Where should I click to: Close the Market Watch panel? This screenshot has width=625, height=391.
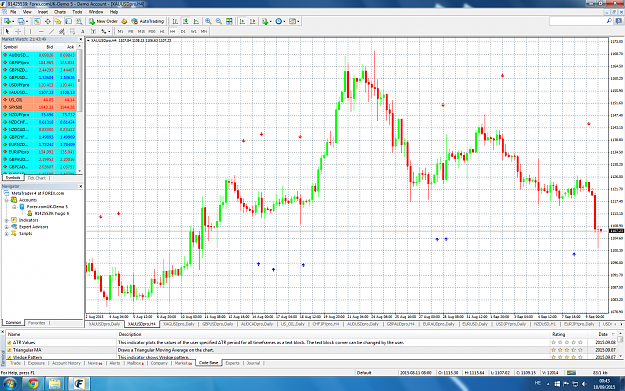[x=80, y=39]
